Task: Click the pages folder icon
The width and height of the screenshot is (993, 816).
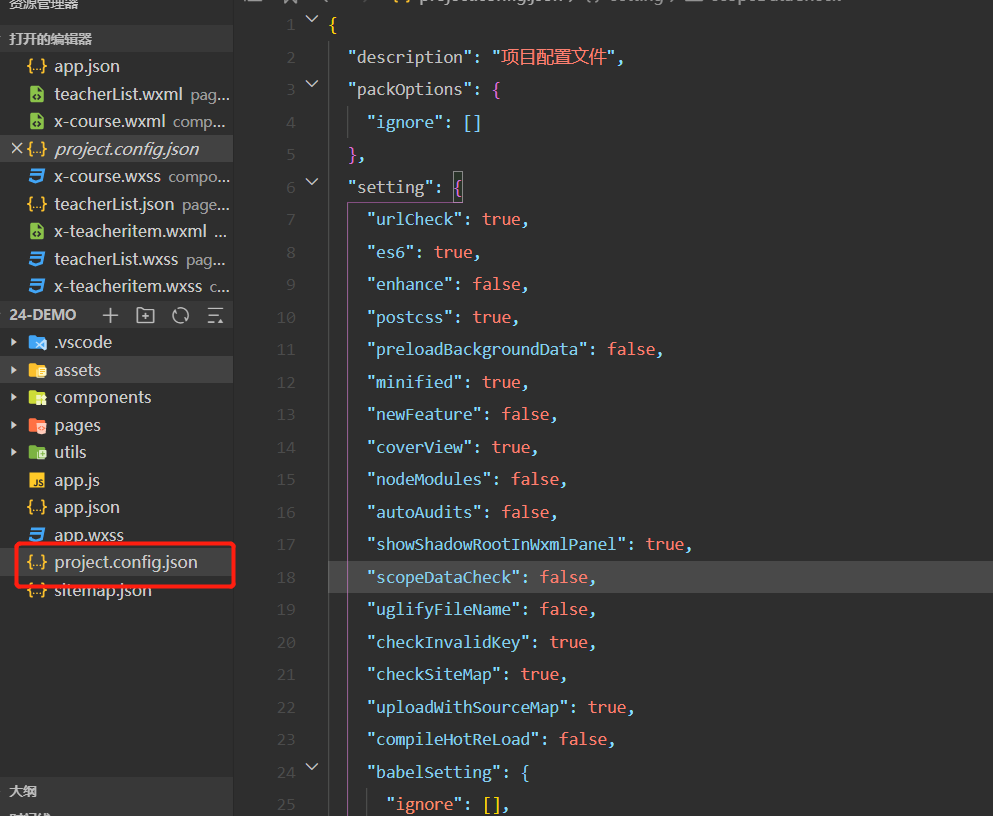Action: tap(38, 425)
